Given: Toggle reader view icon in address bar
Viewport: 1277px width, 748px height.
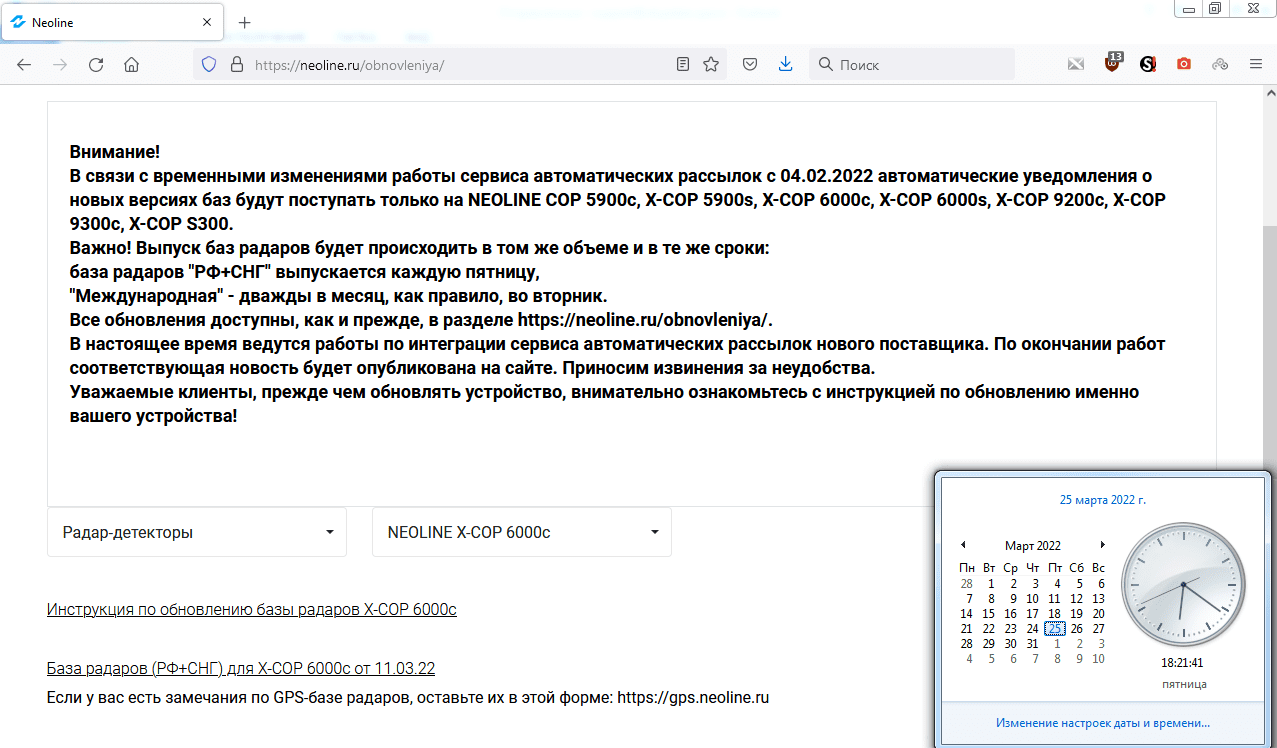Looking at the screenshot, I should click(x=683, y=64).
